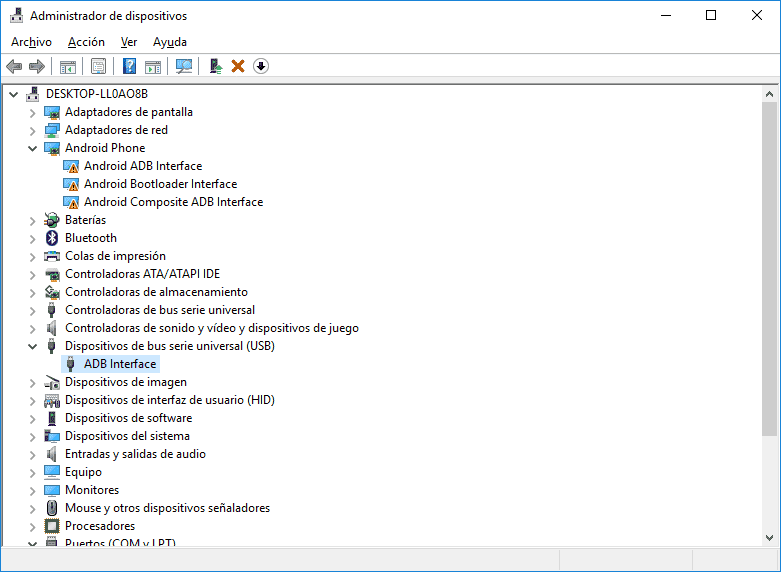Click the Disable device down-arrow icon
The height and width of the screenshot is (572, 781).
click(261, 66)
